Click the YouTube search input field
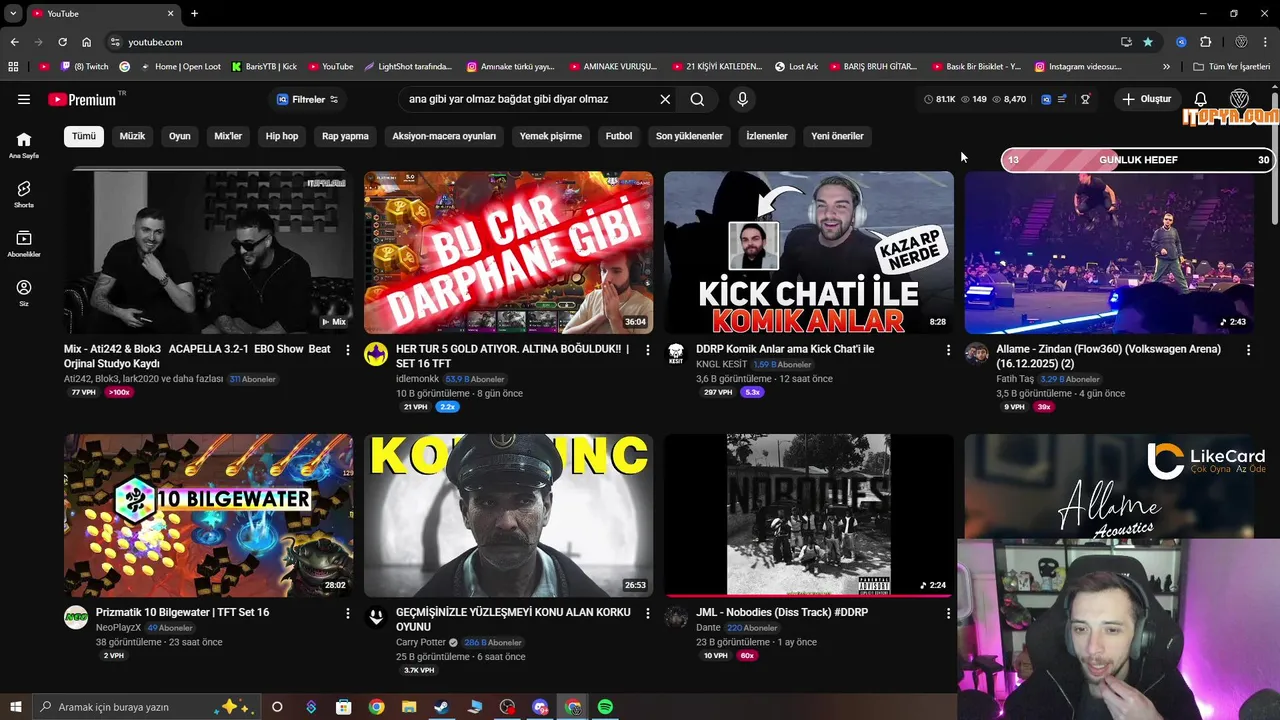The height and width of the screenshot is (720, 1280). click(x=530, y=99)
